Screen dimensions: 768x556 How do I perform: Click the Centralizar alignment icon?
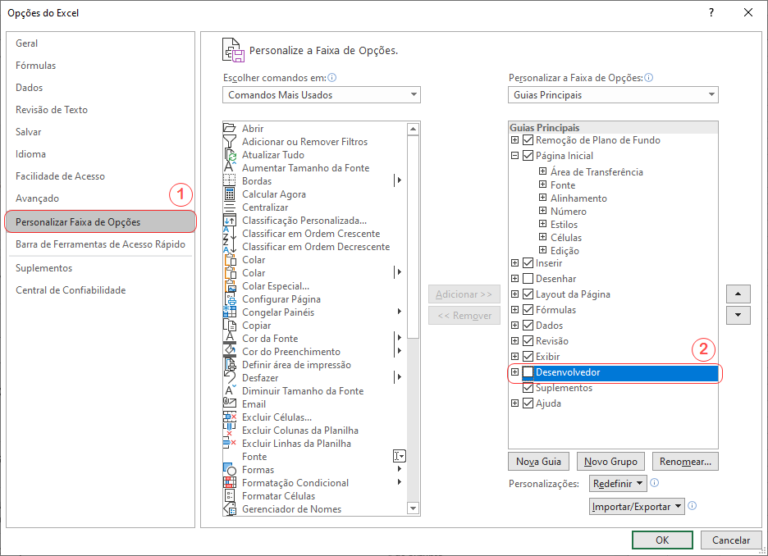click(229, 207)
